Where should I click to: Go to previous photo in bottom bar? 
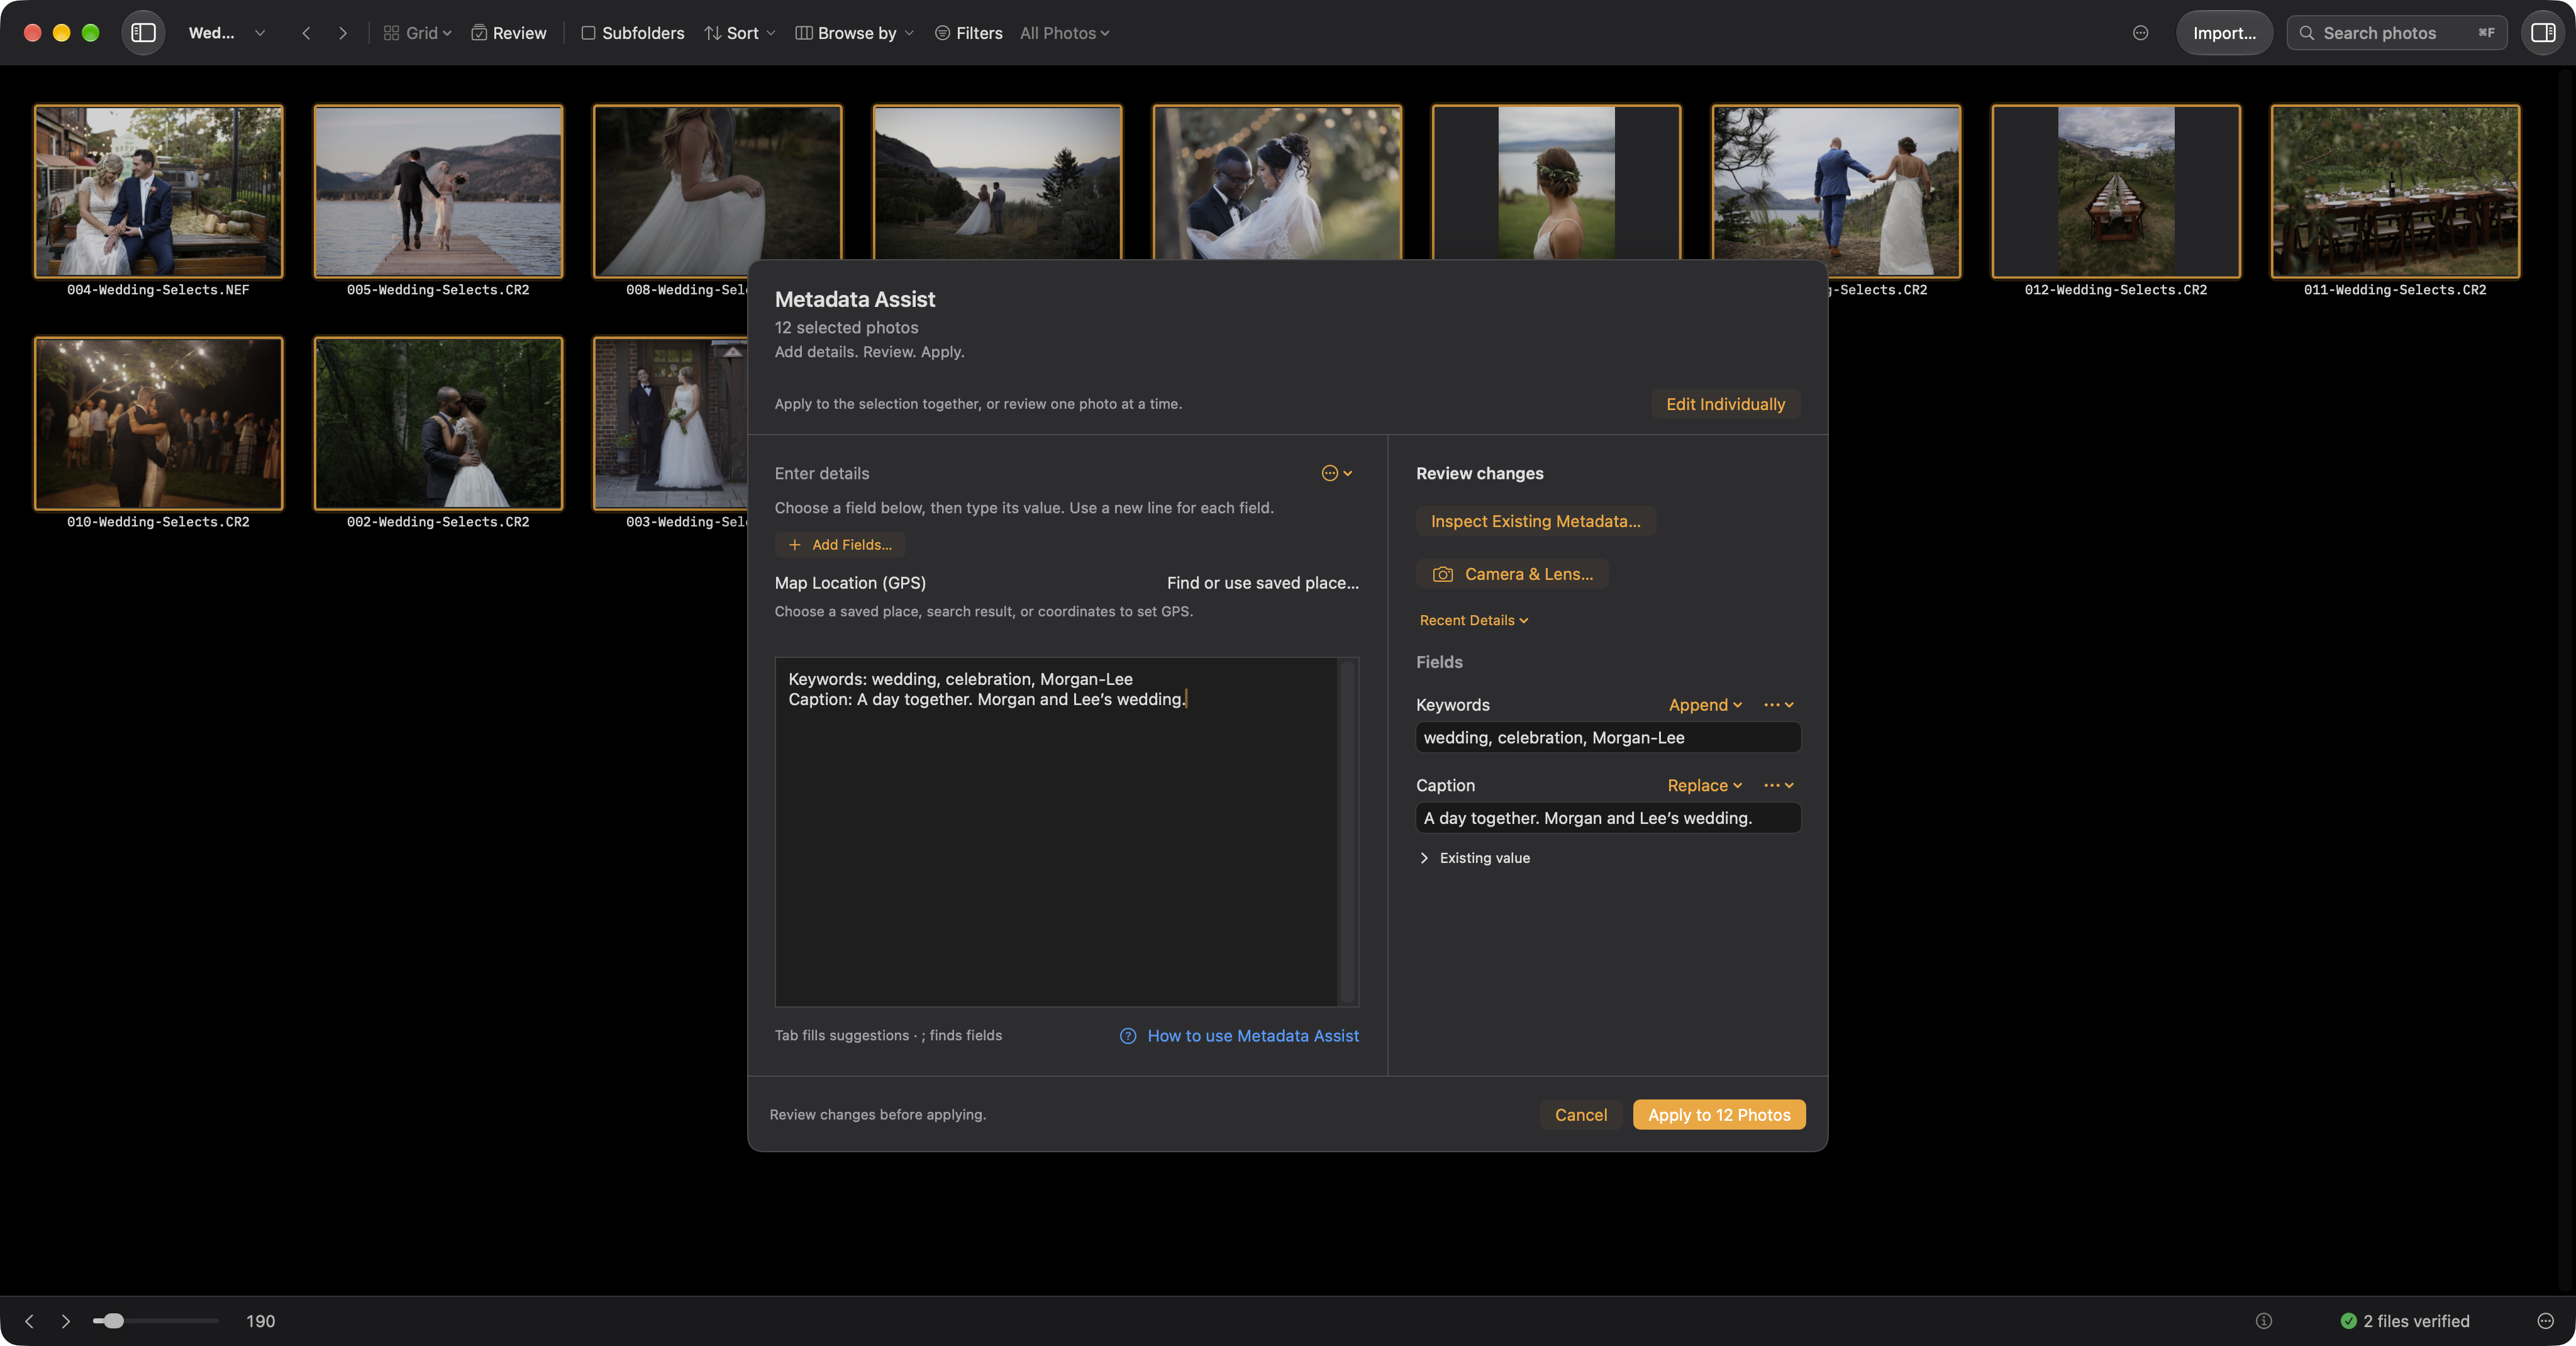(x=29, y=1321)
